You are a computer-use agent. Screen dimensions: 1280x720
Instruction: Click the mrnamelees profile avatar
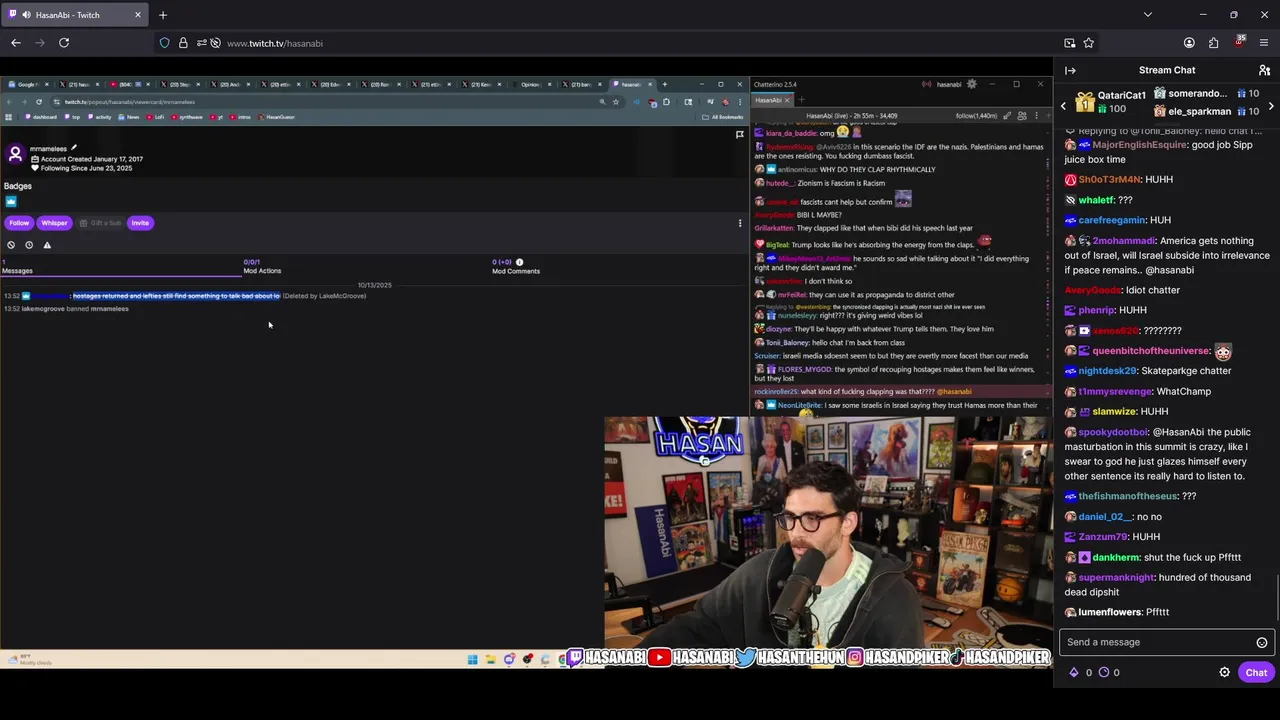coord(15,153)
